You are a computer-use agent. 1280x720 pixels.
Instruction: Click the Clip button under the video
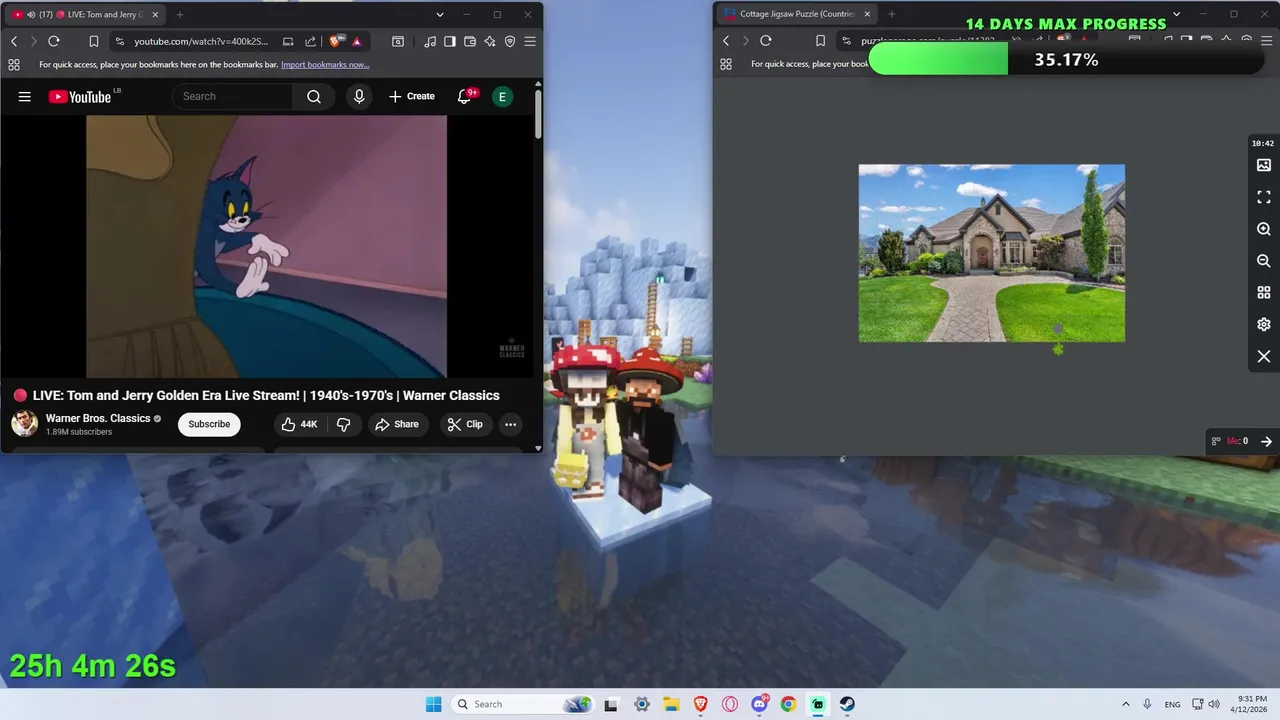point(465,424)
